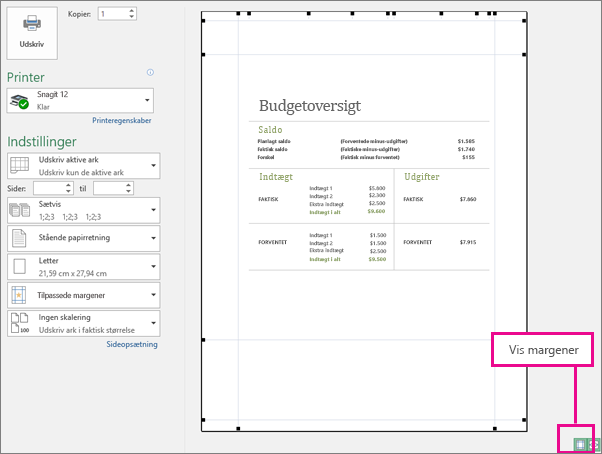602x454 pixels.
Task: Increase the Sider start page value
Action: pos(69,185)
